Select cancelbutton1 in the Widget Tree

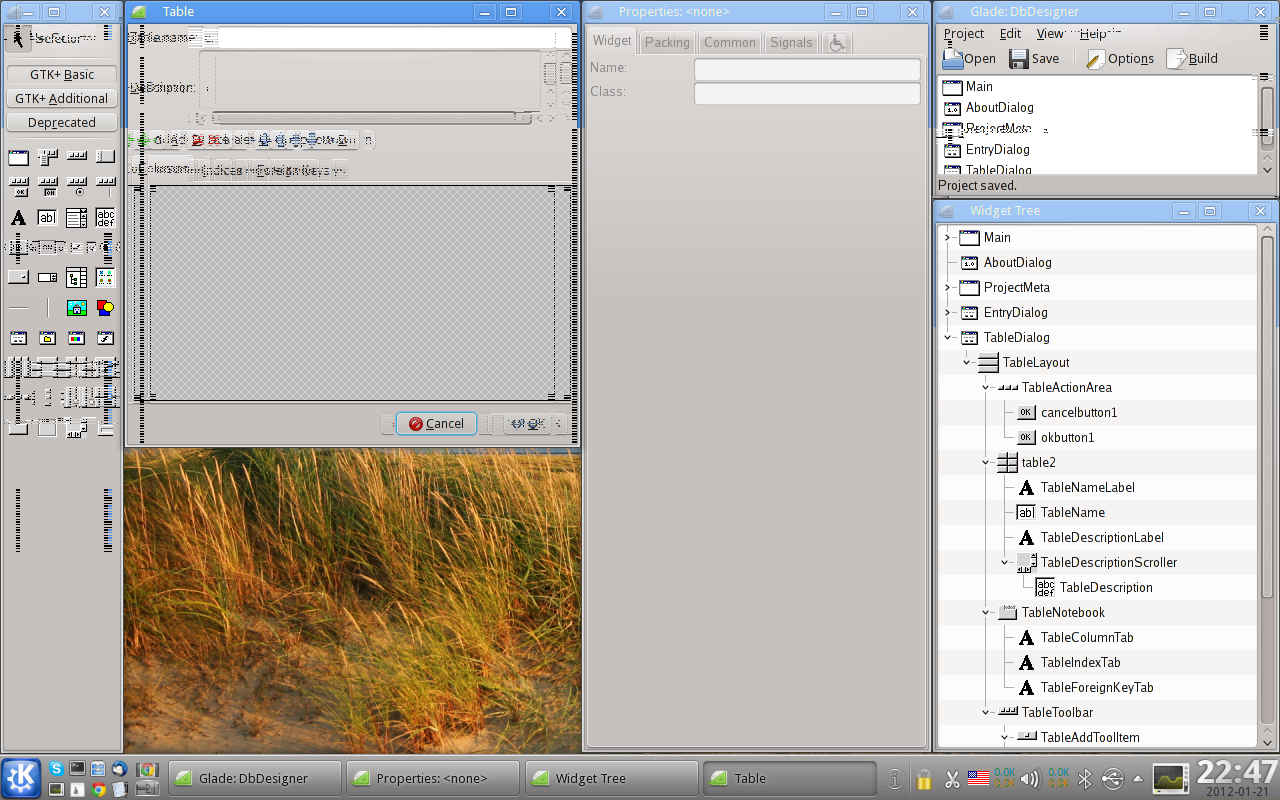click(x=1078, y=413)
